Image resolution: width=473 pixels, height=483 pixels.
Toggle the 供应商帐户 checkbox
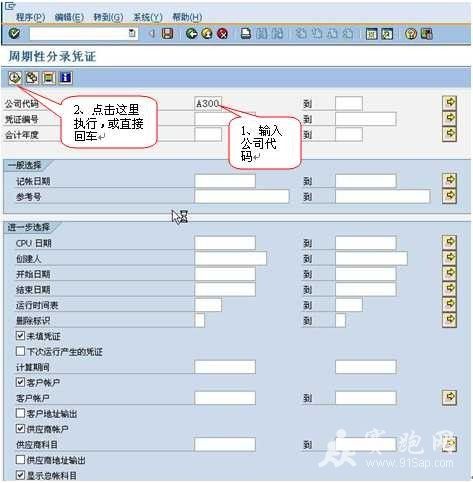coord(20,428)
